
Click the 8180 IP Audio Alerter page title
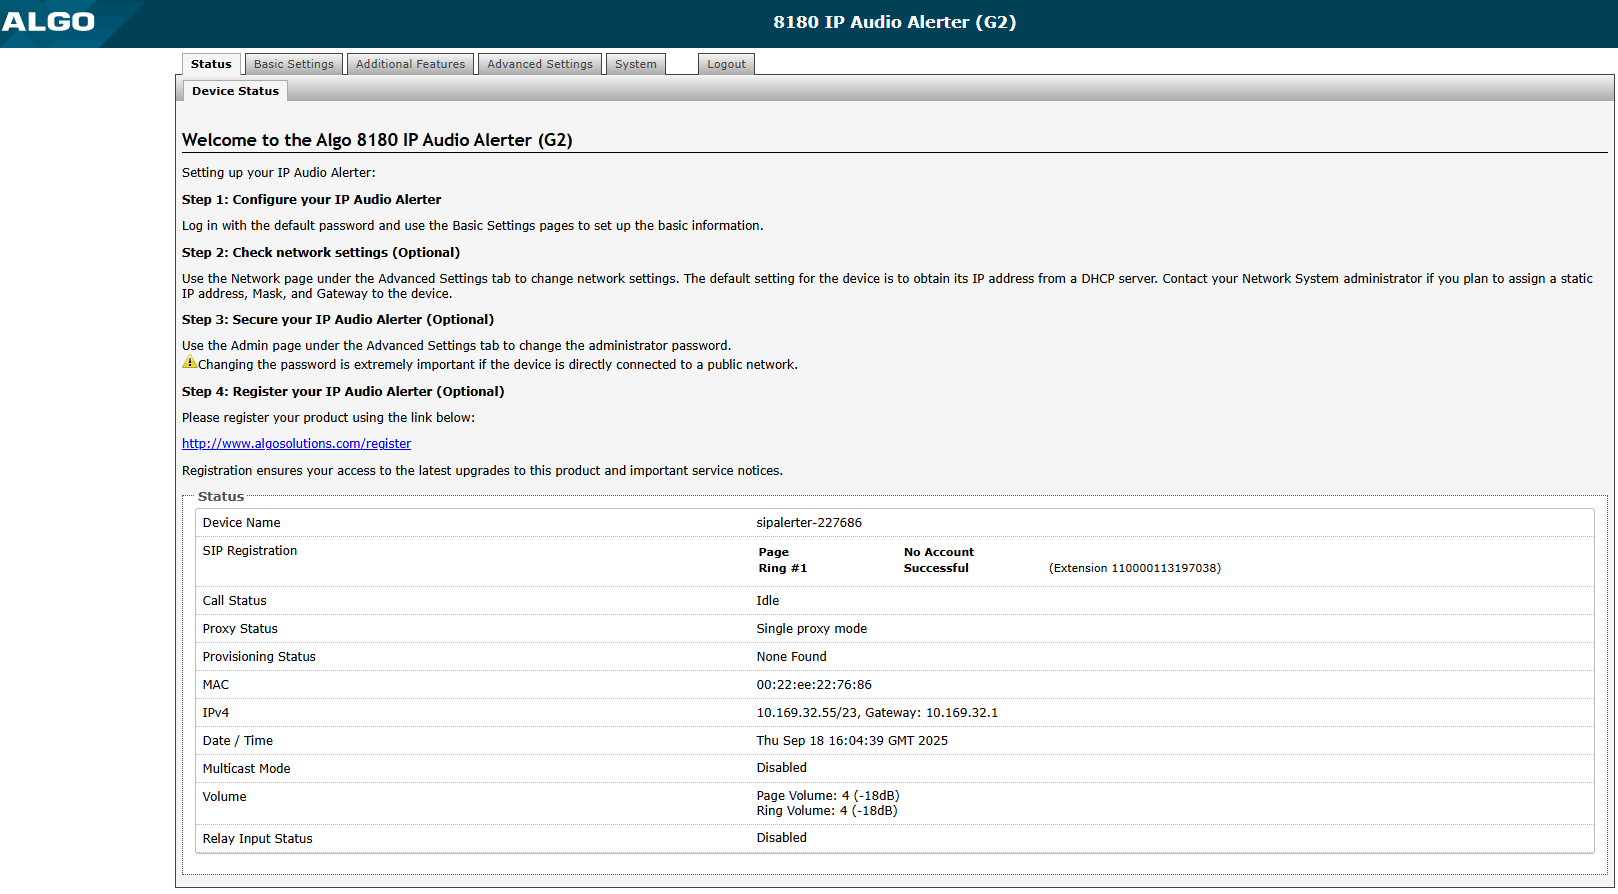(894, 22)
